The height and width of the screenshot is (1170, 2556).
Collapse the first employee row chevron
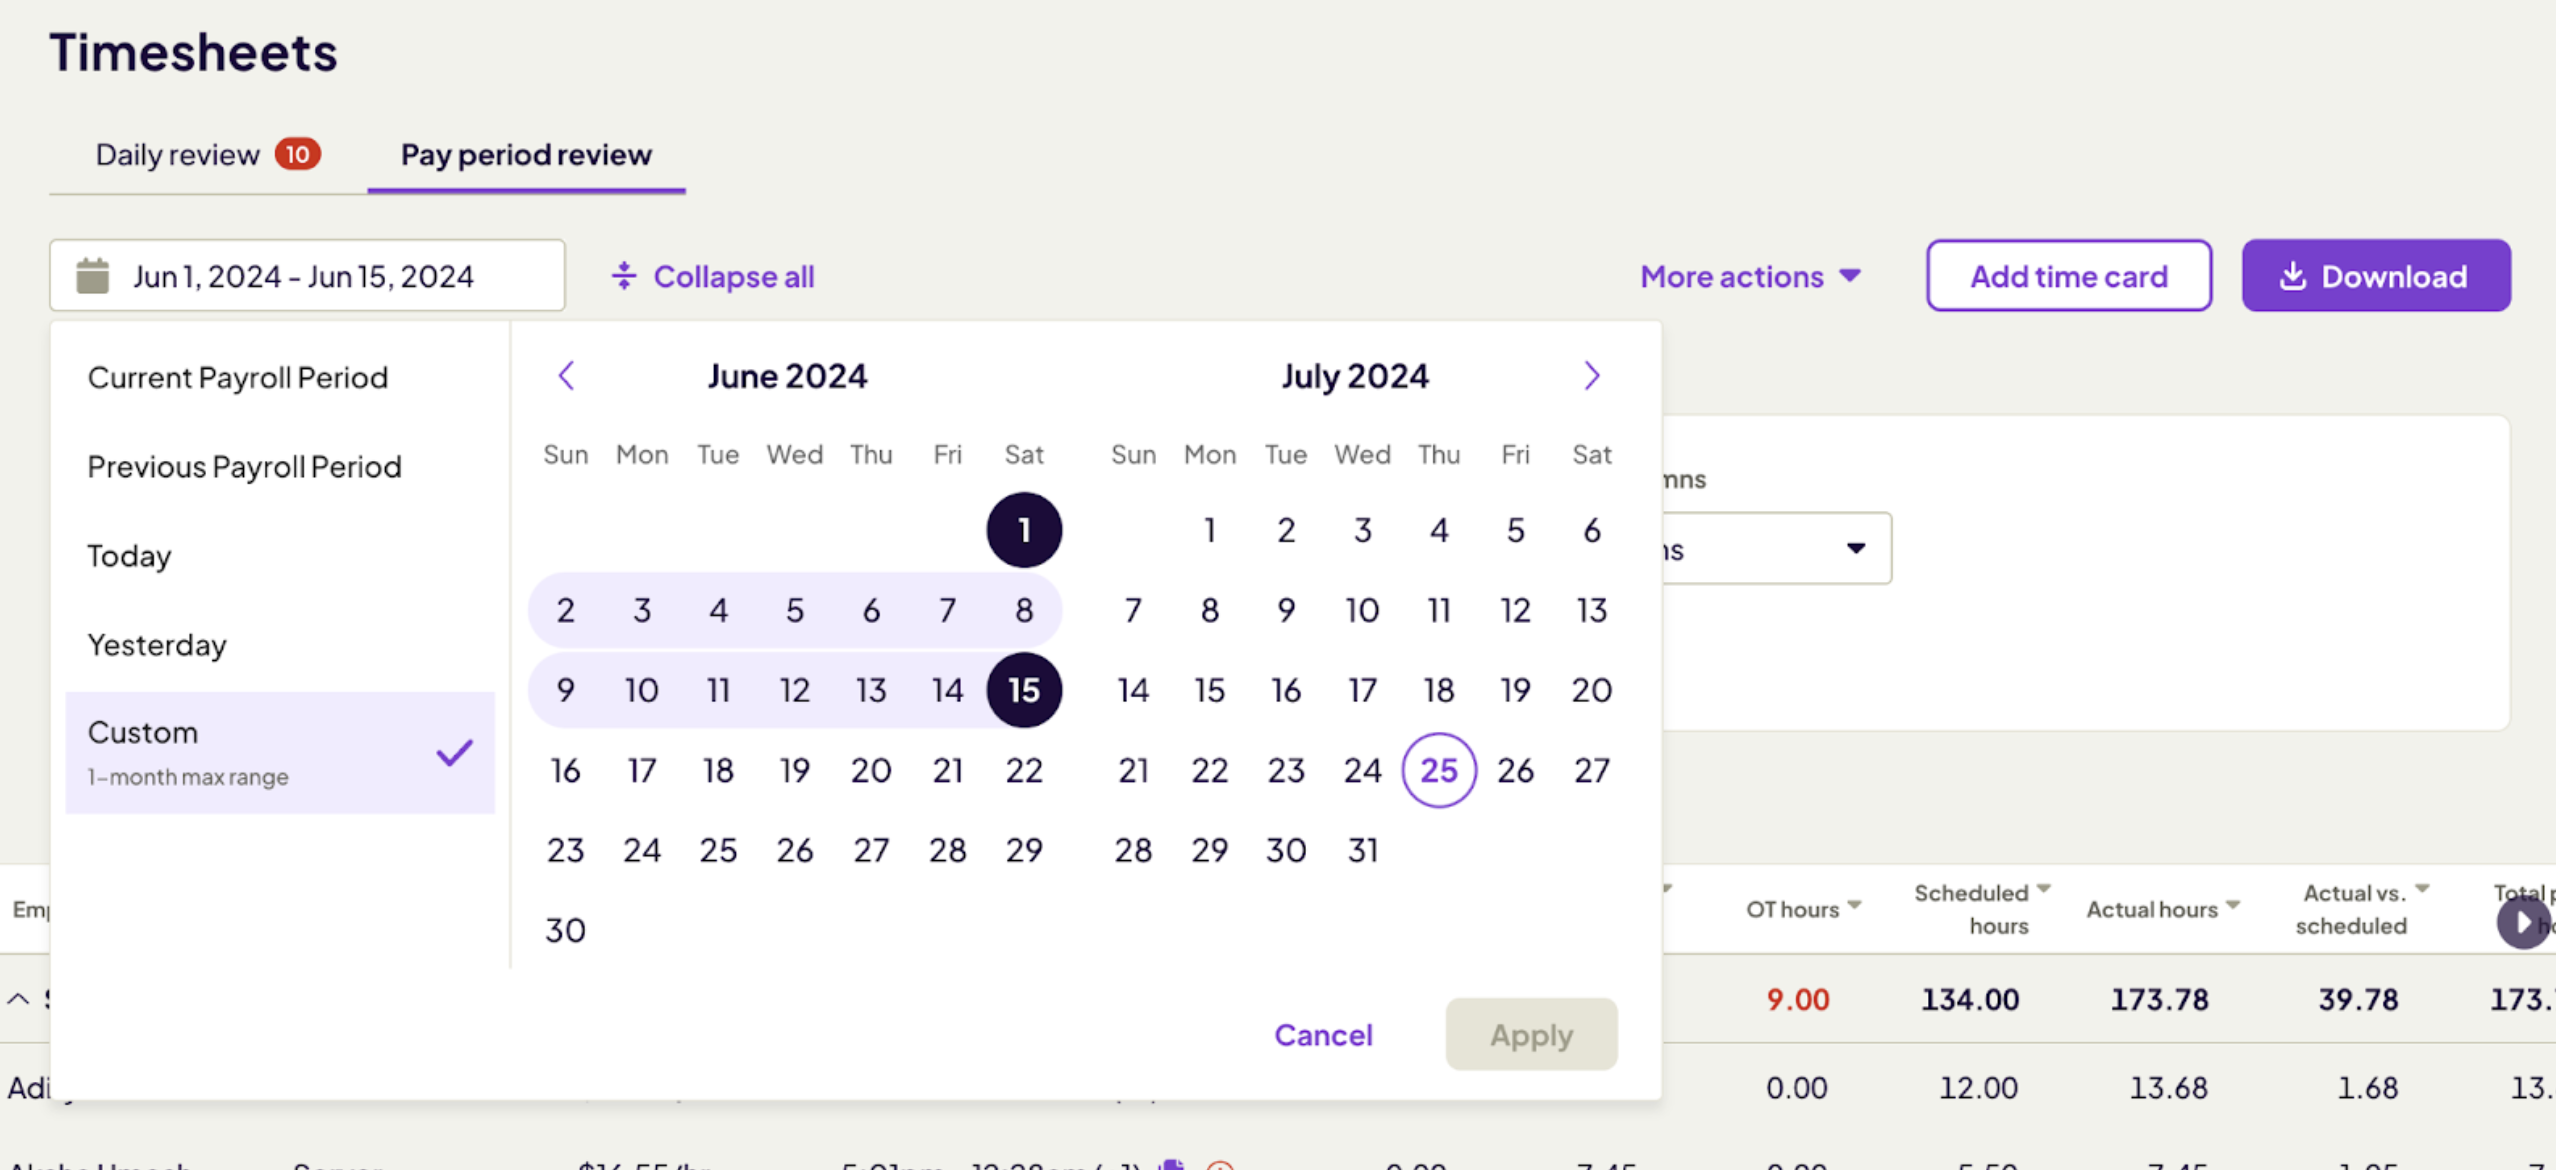click(x=18, y=998)
